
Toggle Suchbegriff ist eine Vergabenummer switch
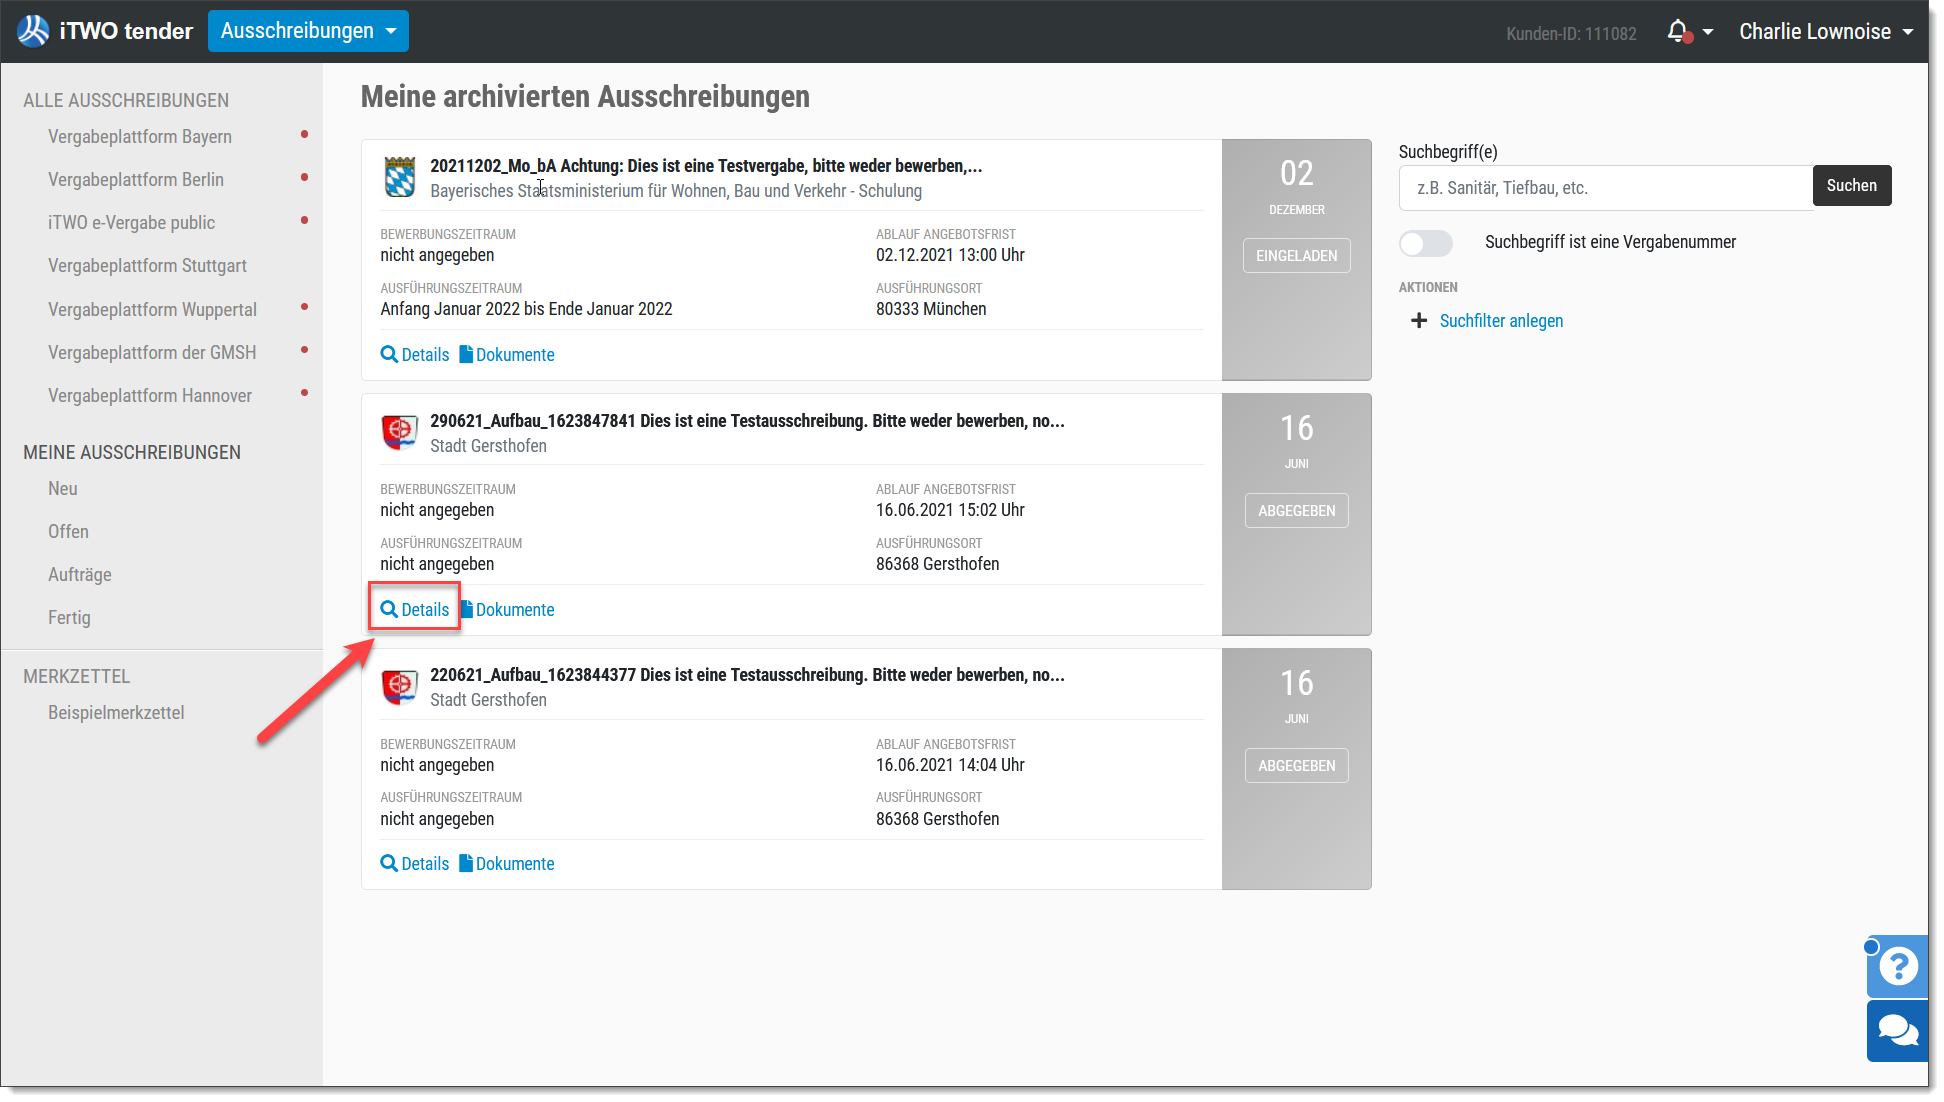coord(1425,243)
